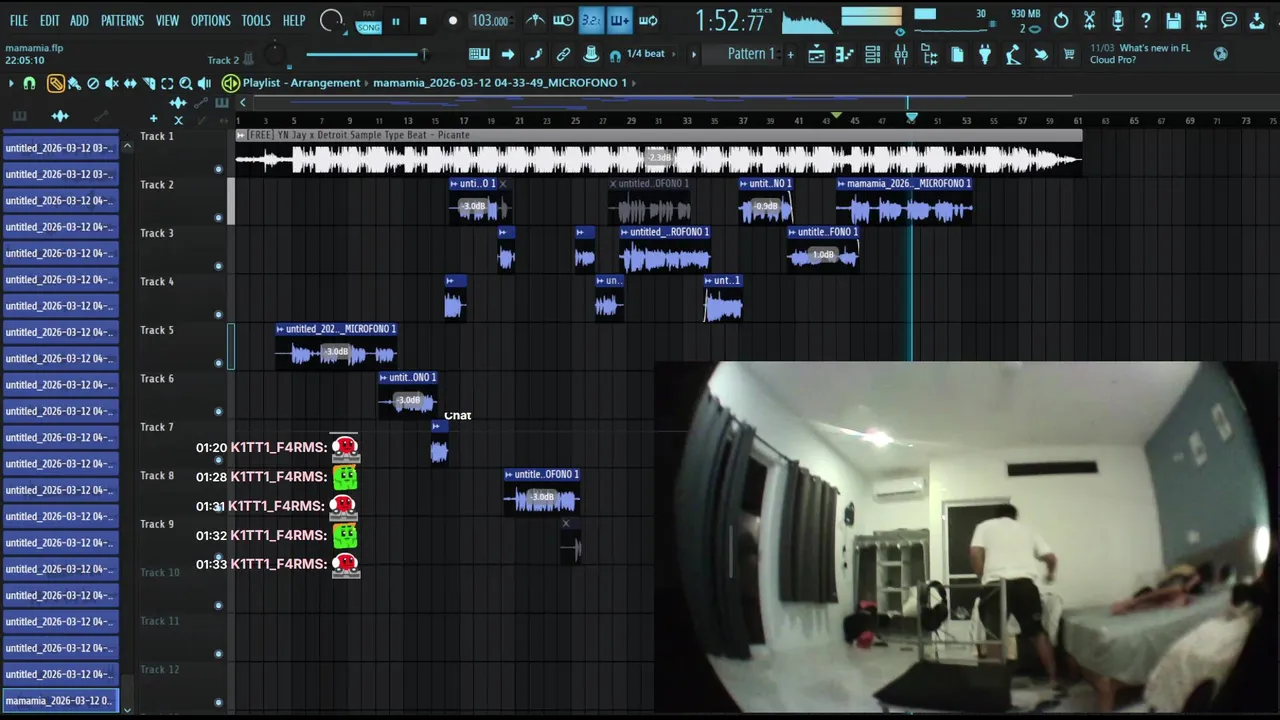Select the Delete tool in playlist toolbar
Viewport: 1280px width, 720px height.
tap(93, 84)
